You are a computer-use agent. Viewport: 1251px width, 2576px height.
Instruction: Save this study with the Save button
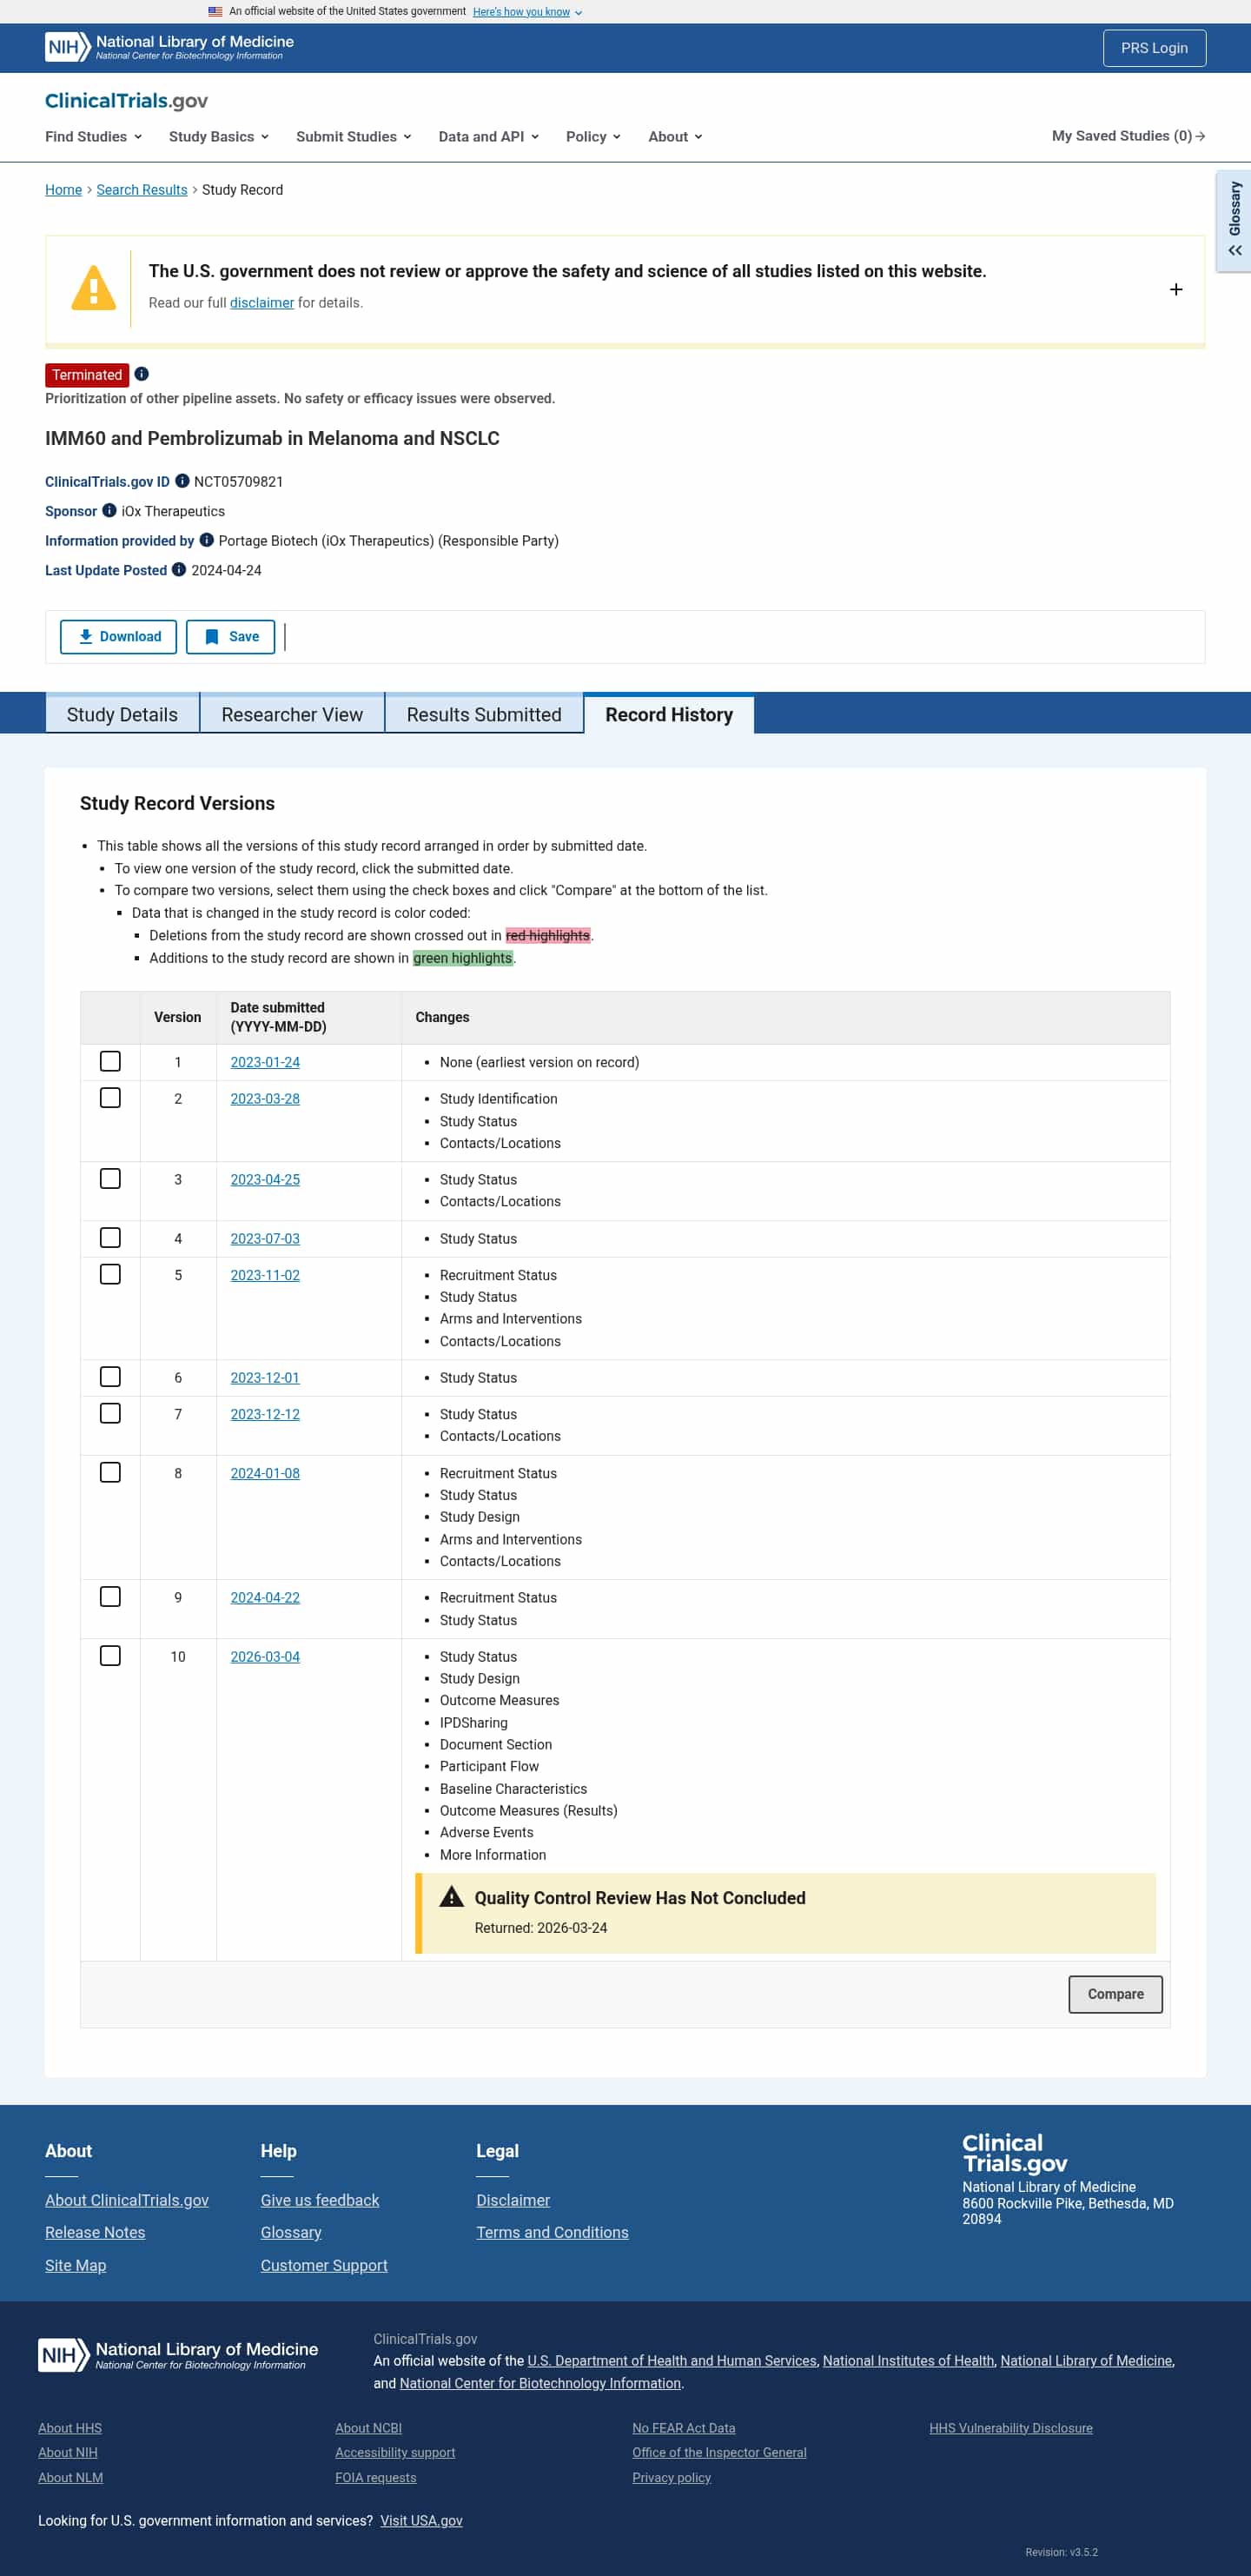(x=230, y=636)
